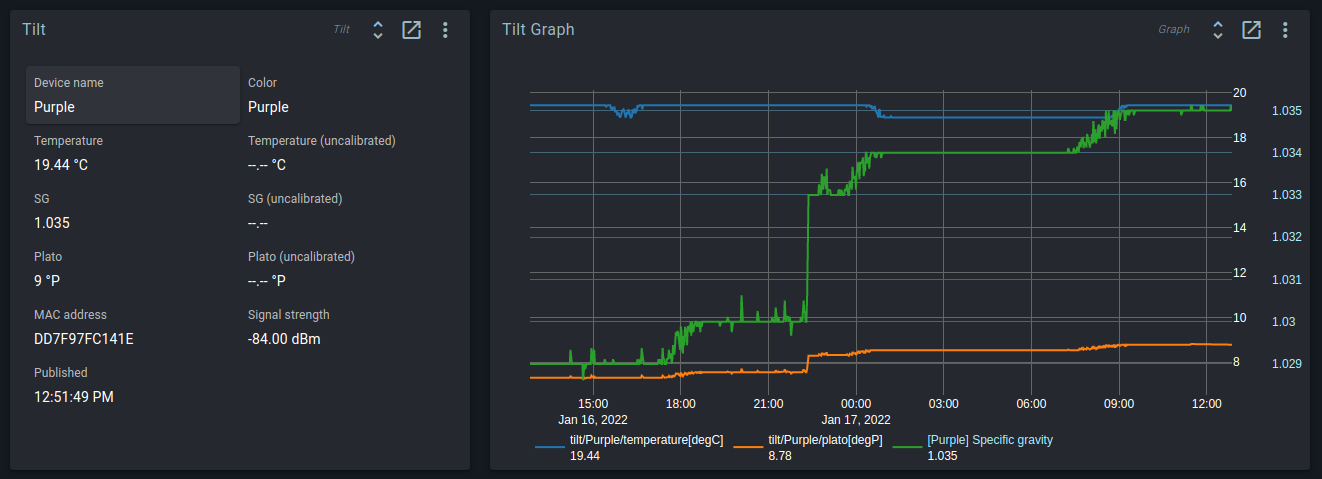Click the orange plato legend line swatch

tap(748, 448)
